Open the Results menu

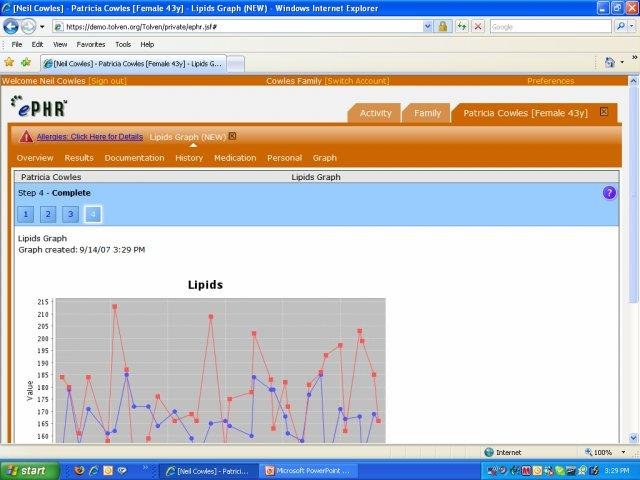tap(79, 158)
